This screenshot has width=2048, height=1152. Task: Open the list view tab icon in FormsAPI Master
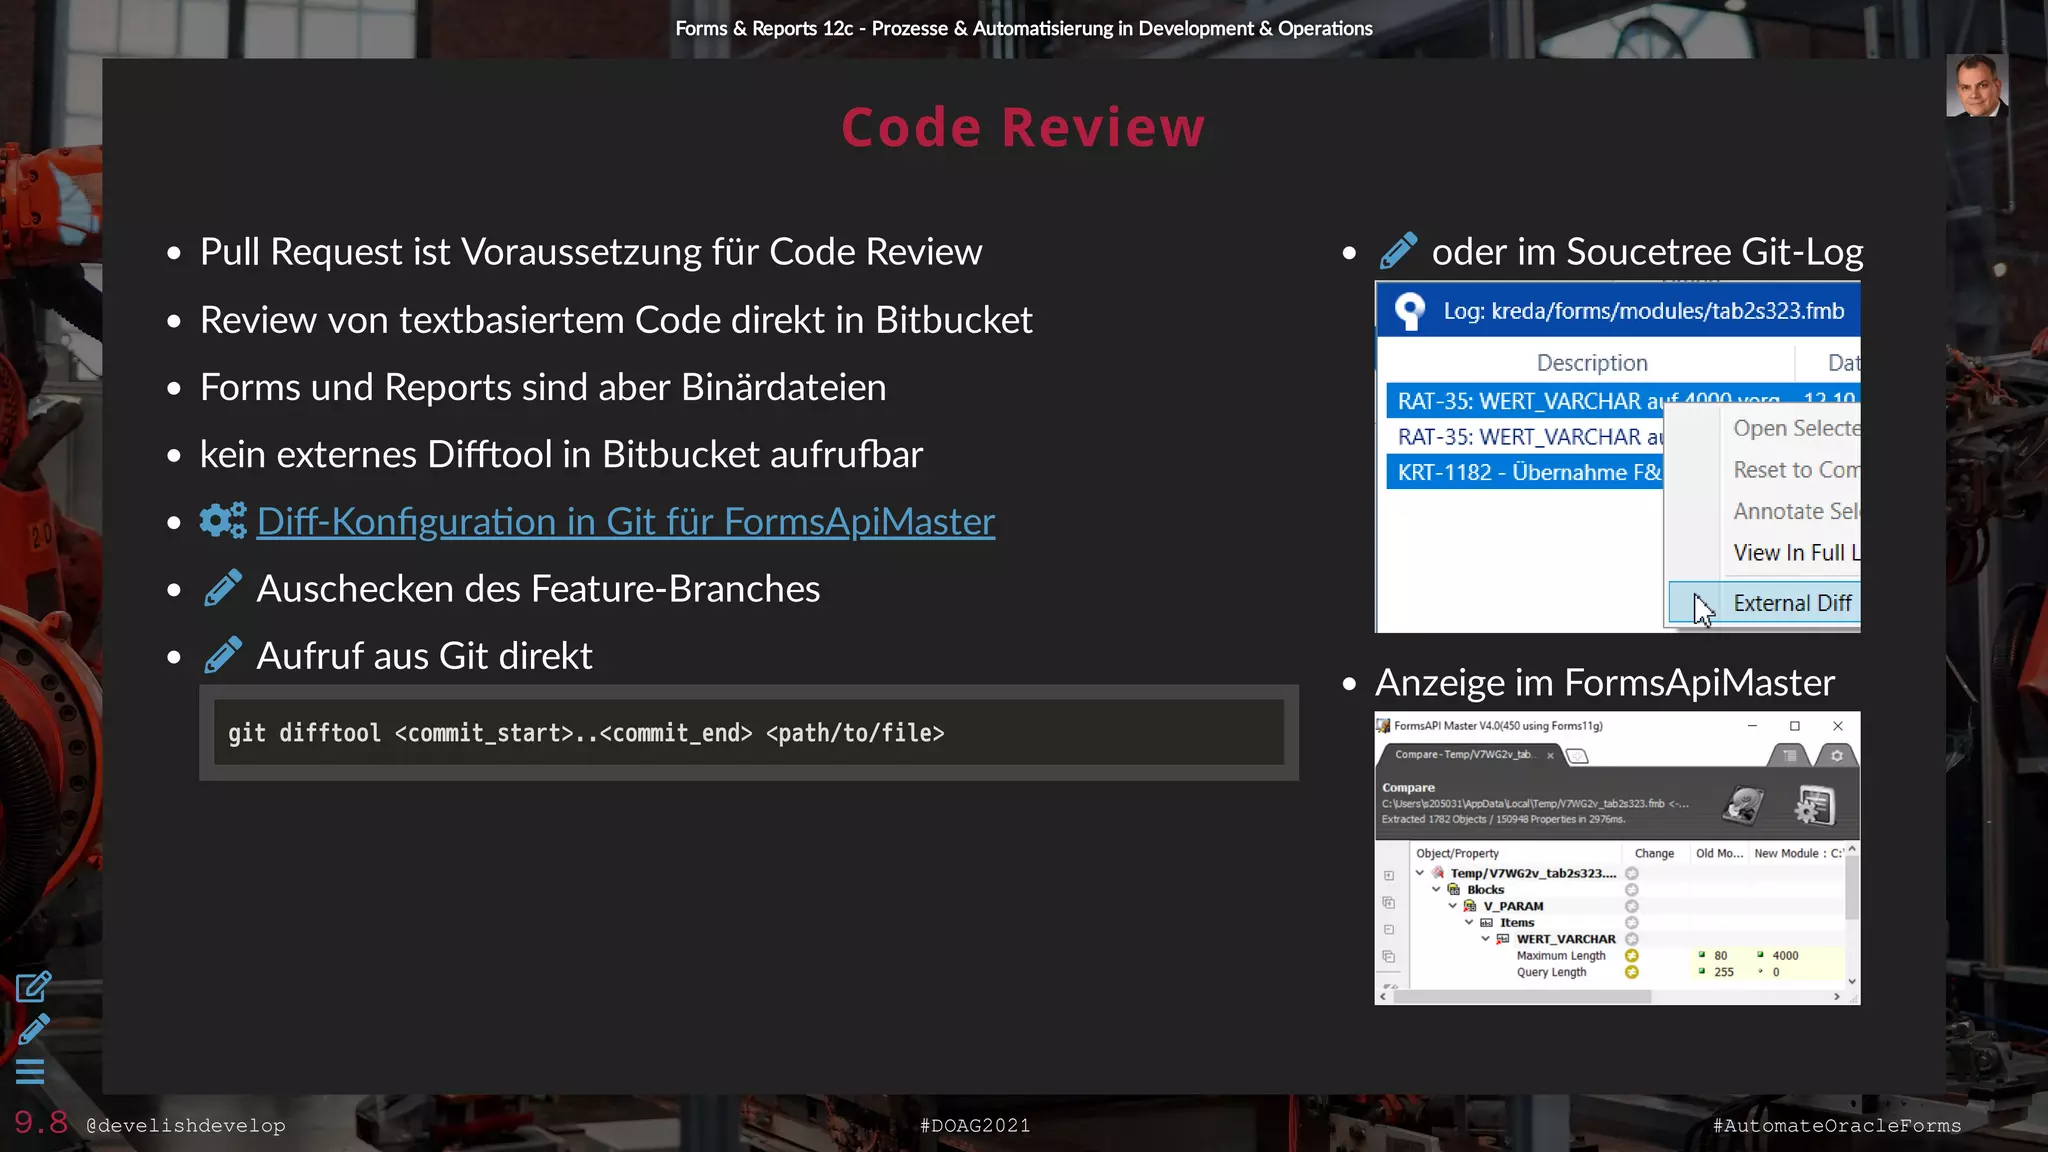1789,756
